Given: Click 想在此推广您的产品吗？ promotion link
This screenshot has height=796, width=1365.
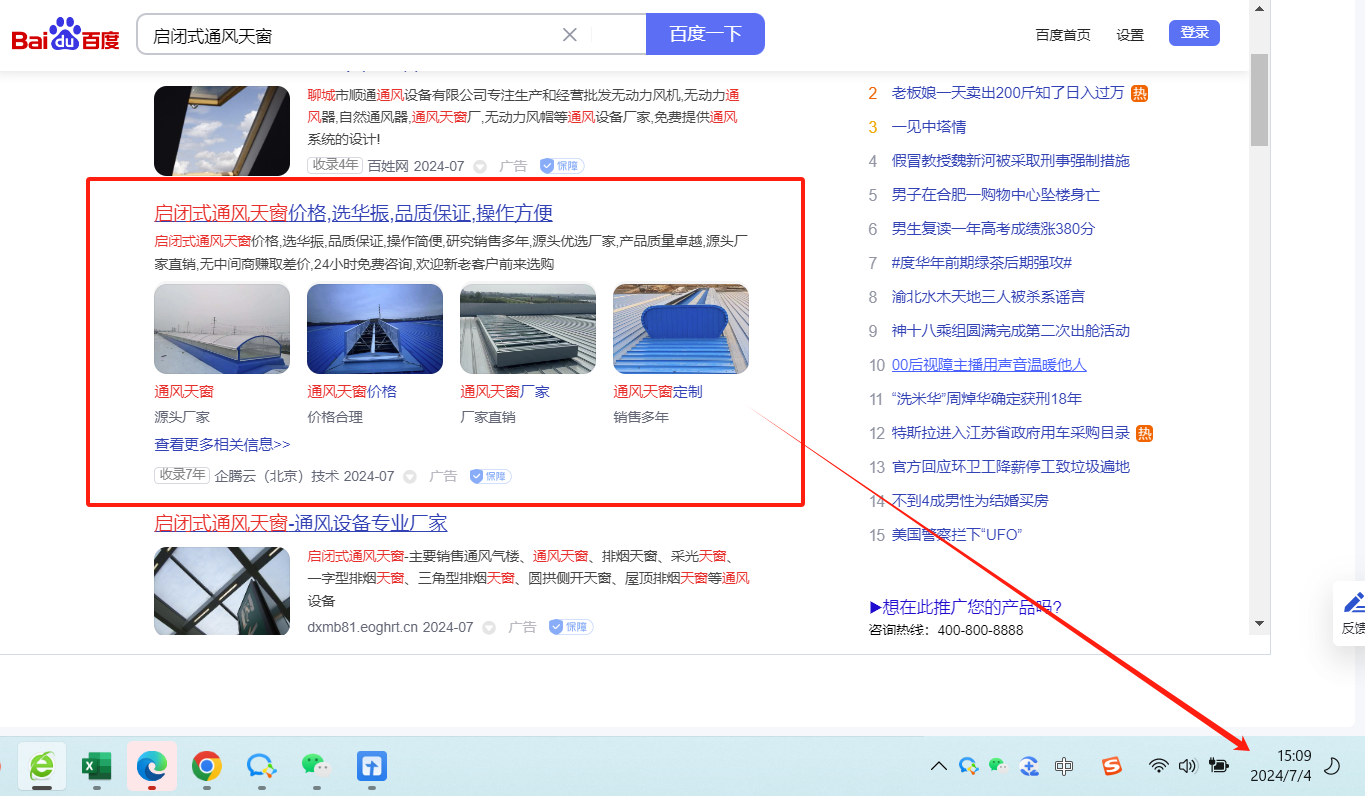Looking at the screenshot, I should coord(965,607).
